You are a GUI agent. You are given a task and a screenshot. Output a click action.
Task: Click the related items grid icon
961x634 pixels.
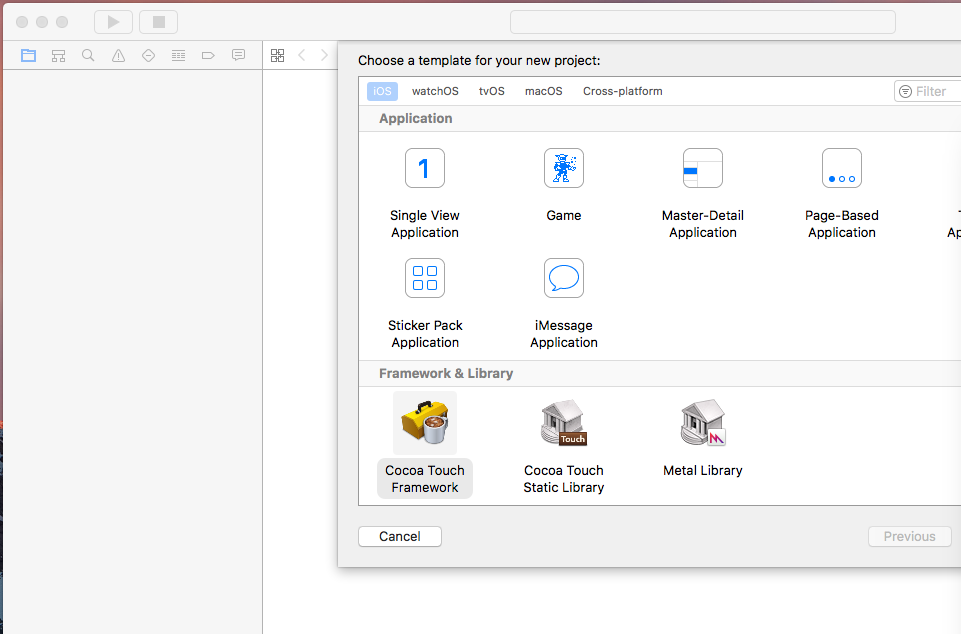(278, 56)
